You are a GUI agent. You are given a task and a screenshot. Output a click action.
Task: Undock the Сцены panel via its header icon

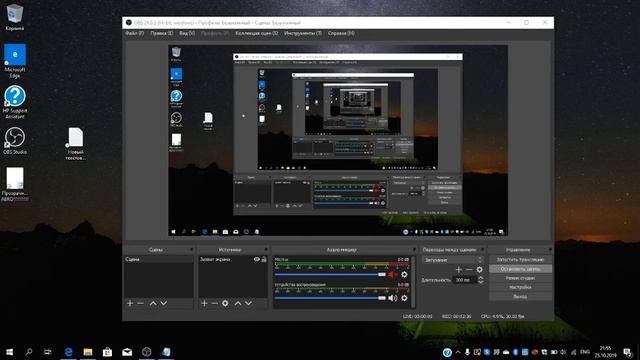click(191, 249)
